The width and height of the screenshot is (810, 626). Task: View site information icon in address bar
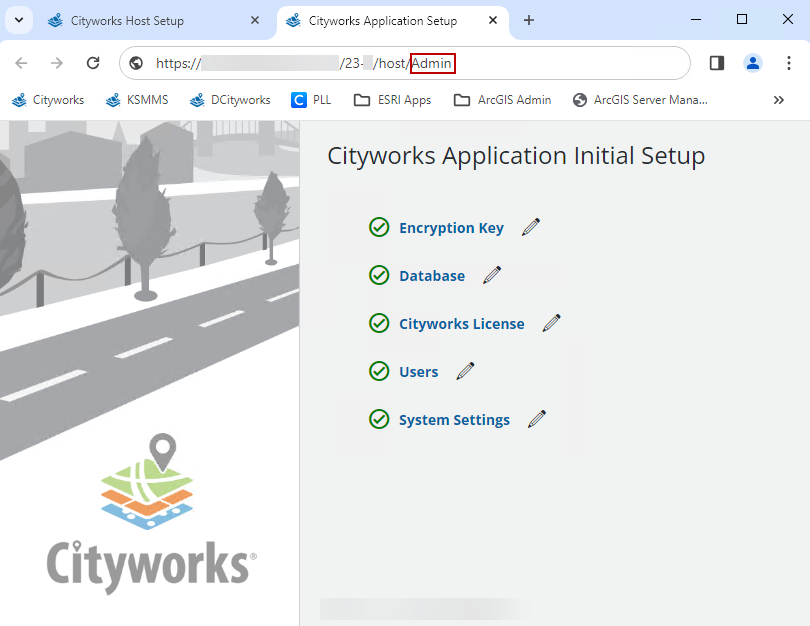point(136,63)
